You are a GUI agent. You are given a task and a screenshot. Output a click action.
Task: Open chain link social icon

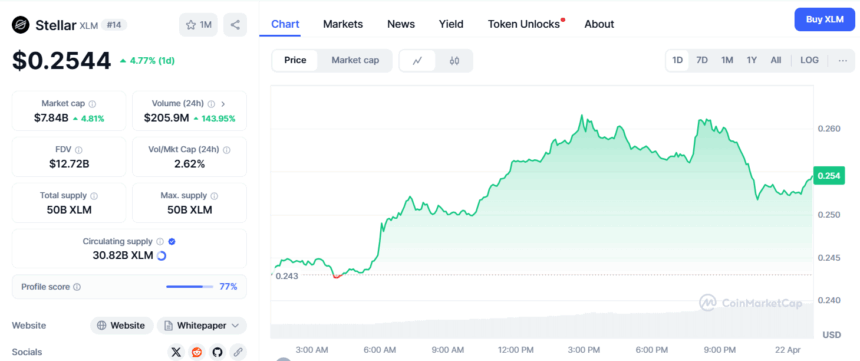point(237,352)
